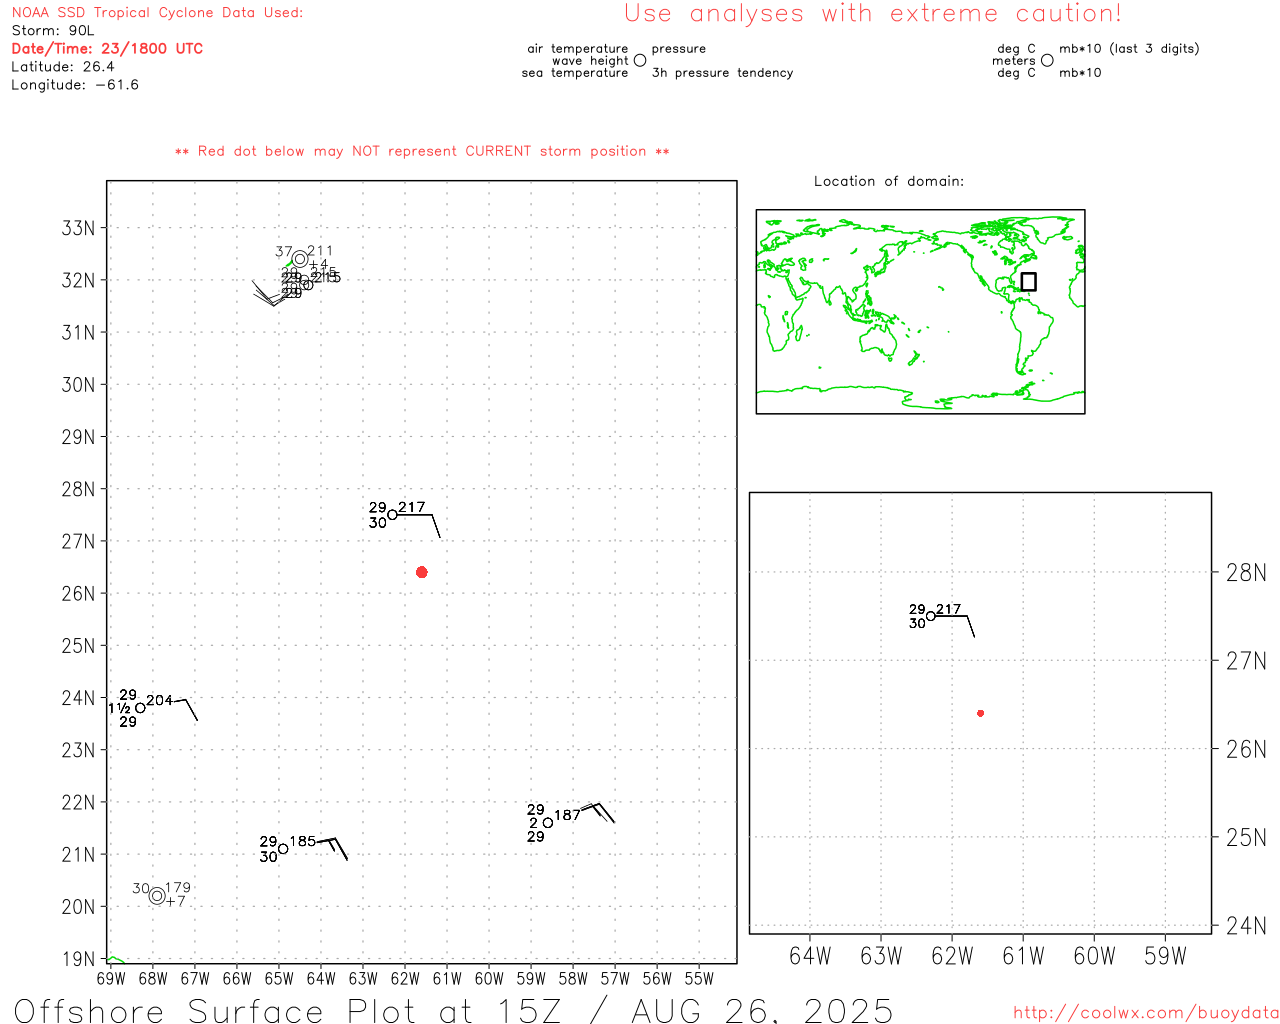
Task: Click the '28N' label on inset map
Action: tap(1246, 573)
